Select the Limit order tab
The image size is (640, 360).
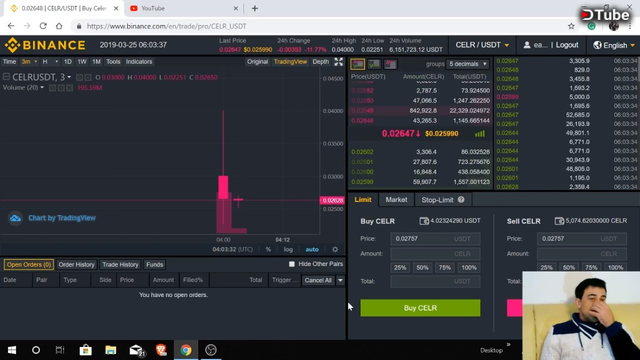363,200
